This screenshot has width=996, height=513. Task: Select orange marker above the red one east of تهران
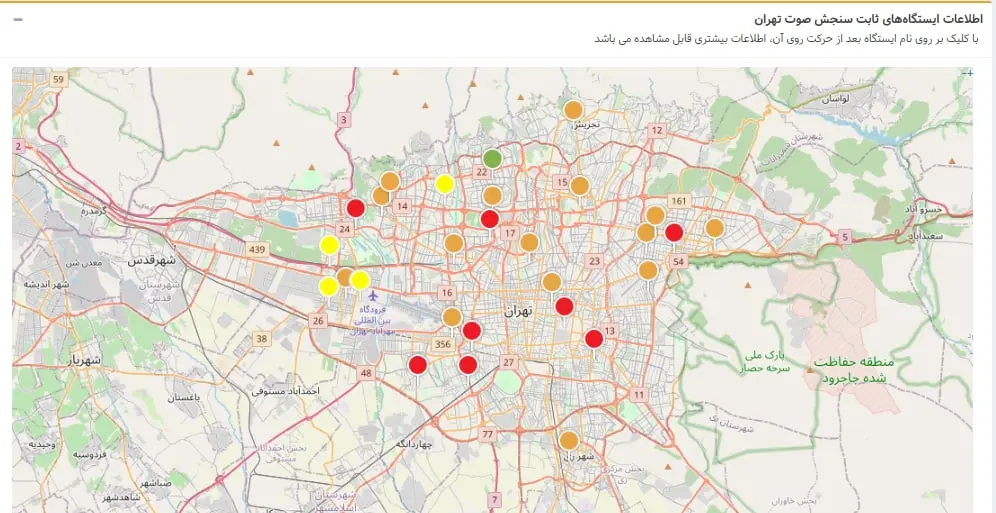pyautogui.click(x=551, y=282)
